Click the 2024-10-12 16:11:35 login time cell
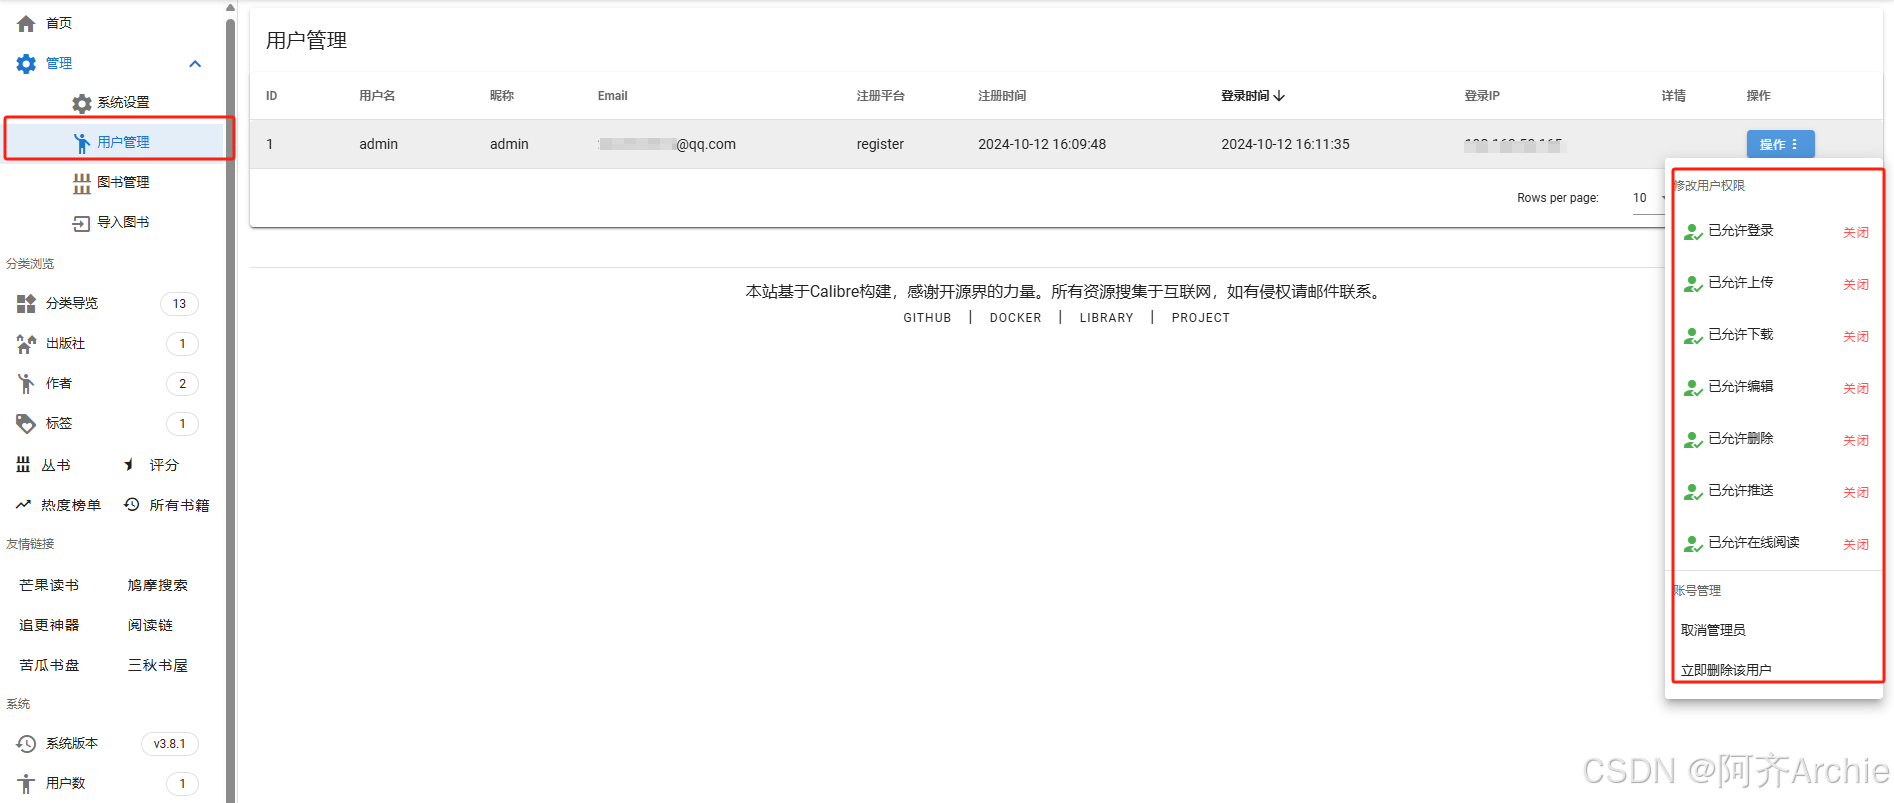The height and width of the screenshot is (803, 1894). 1285,144
